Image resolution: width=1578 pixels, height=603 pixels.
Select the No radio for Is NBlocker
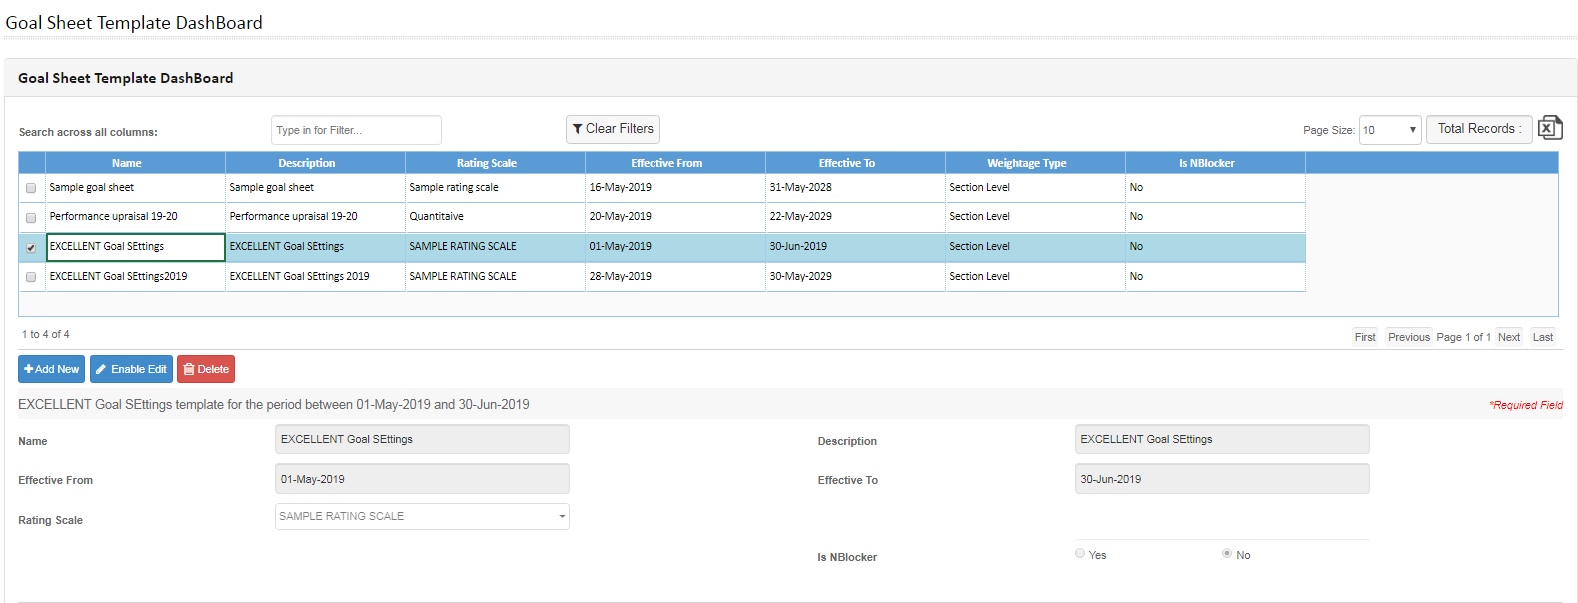[x=1227, y=553]
